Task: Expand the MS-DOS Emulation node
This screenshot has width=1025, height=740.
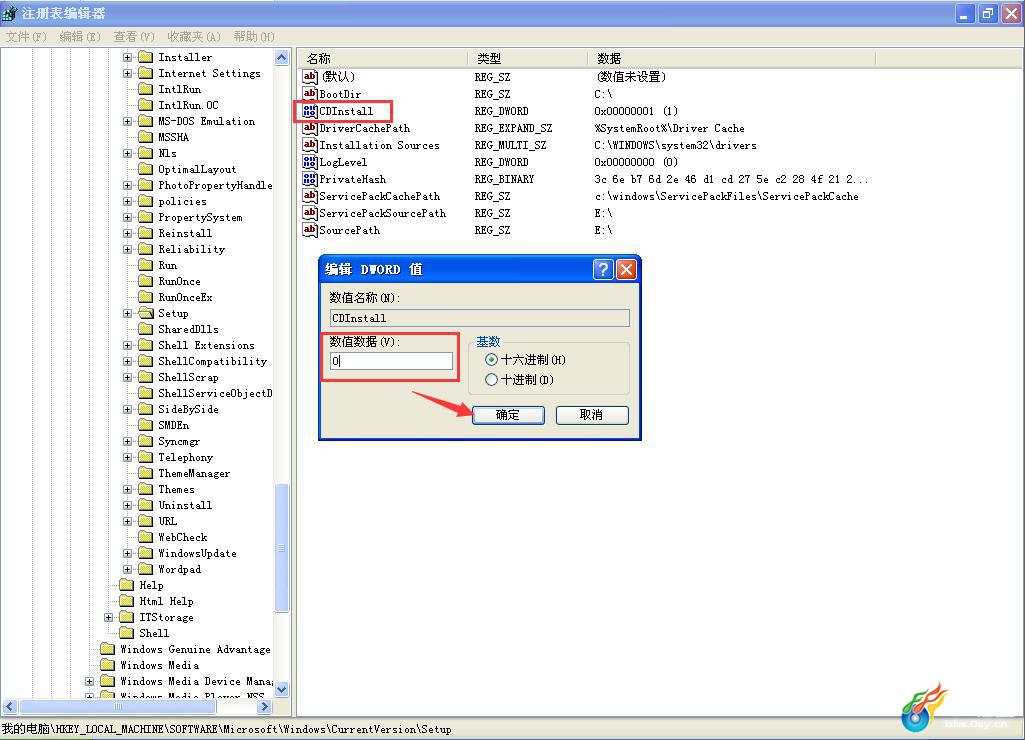Action: 127,122
